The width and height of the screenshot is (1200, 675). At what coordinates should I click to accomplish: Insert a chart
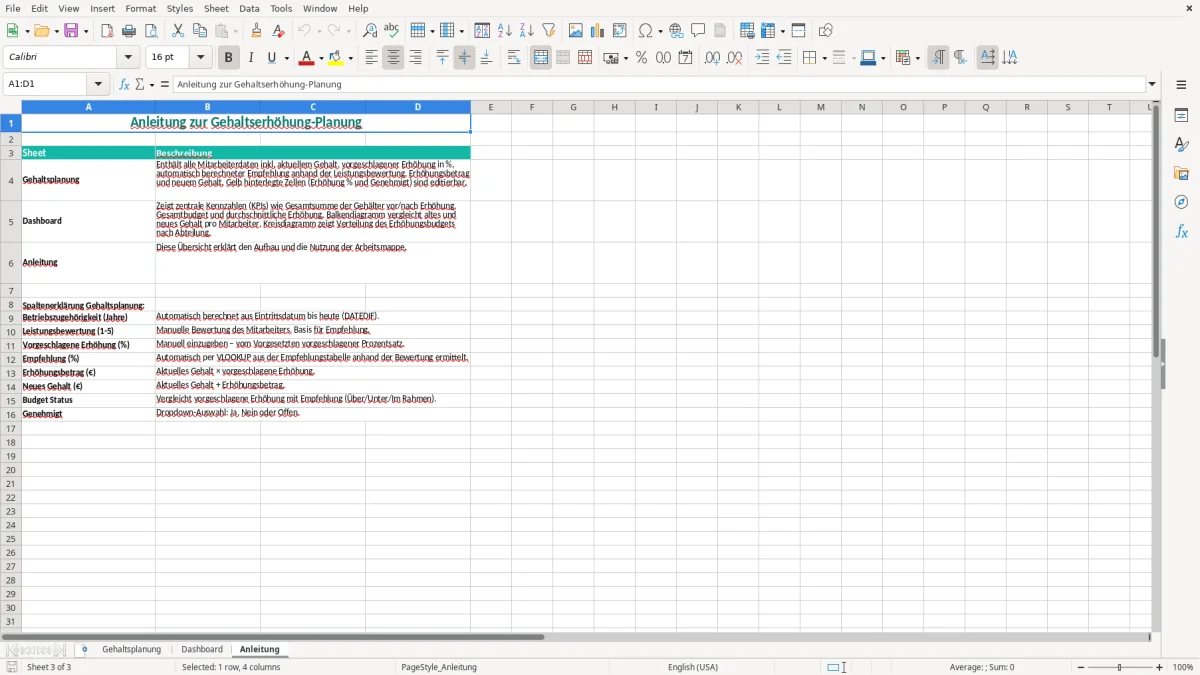click(597, 31)
